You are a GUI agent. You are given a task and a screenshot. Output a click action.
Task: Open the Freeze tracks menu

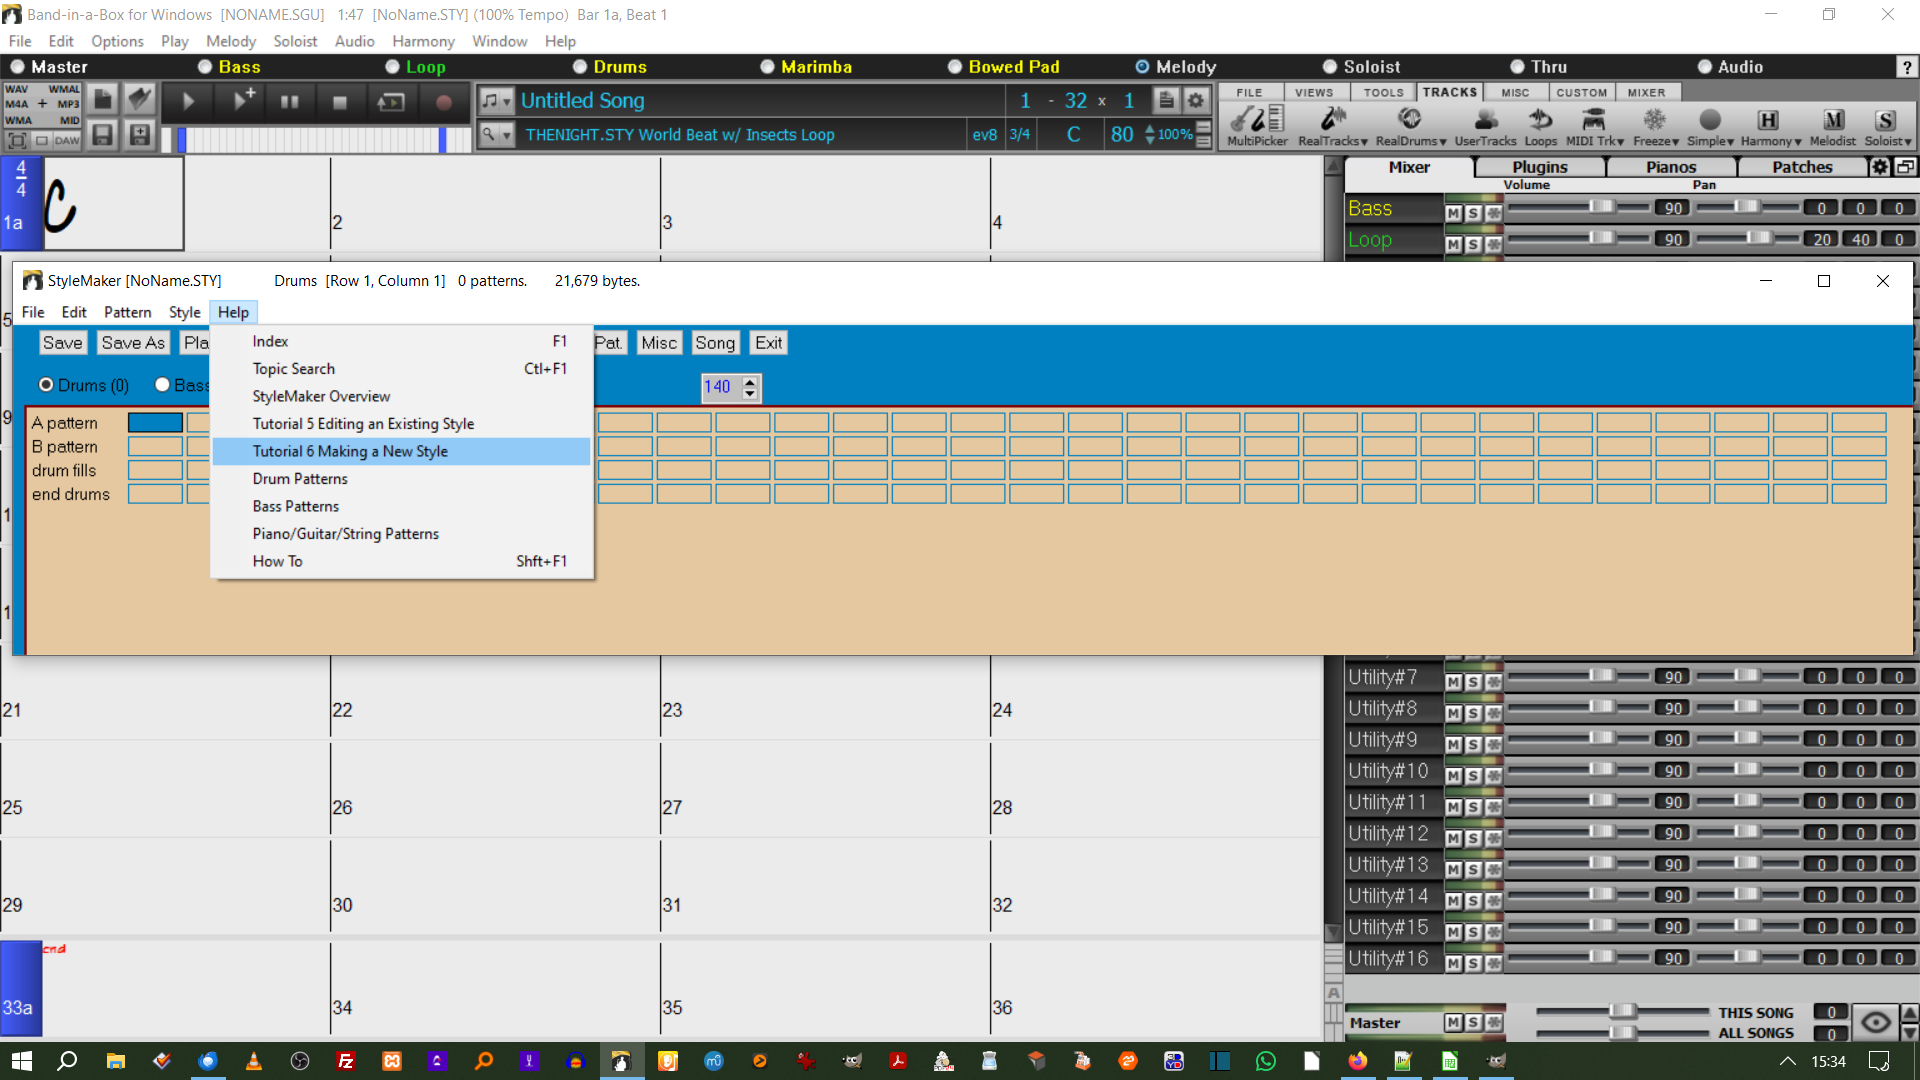(1655, 126)
